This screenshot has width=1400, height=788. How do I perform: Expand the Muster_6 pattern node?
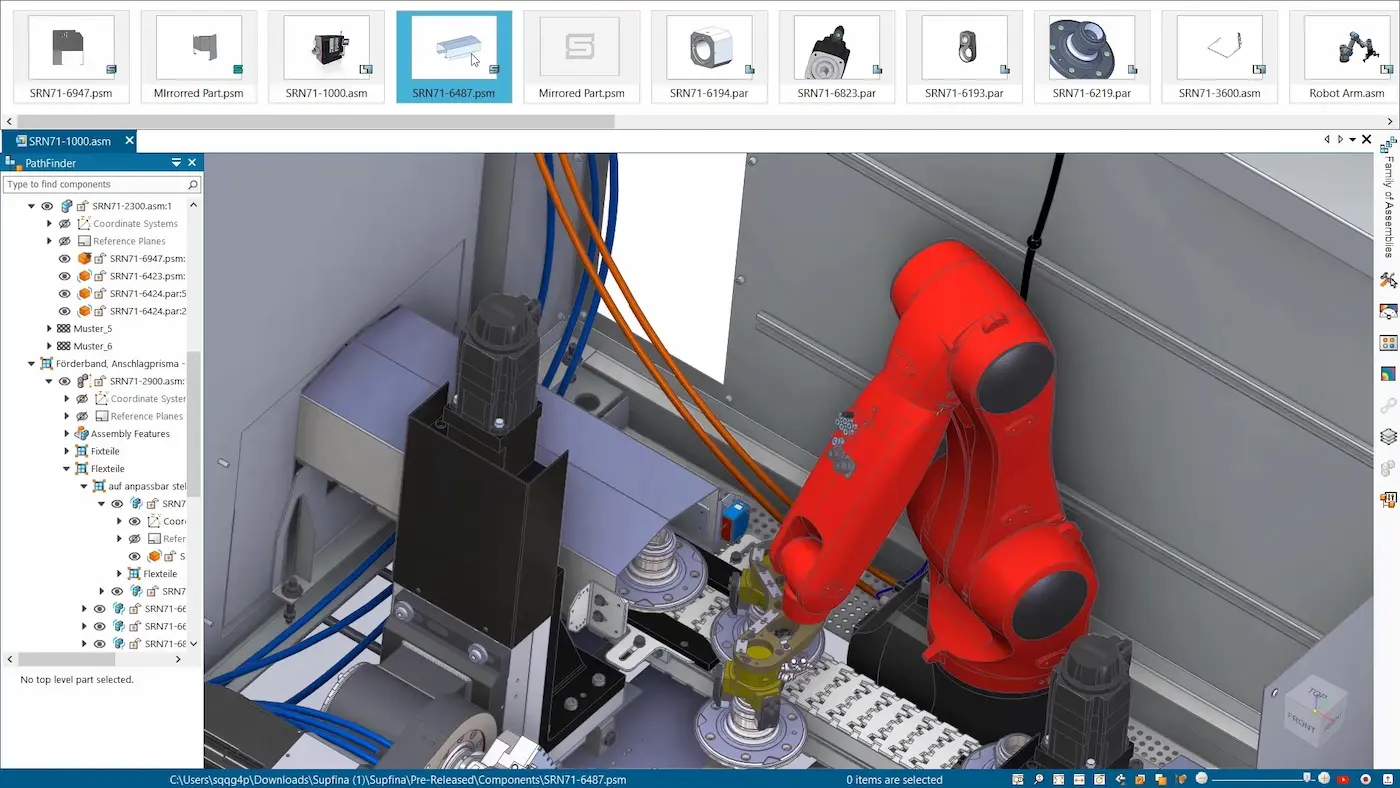(x=49, y=346)
